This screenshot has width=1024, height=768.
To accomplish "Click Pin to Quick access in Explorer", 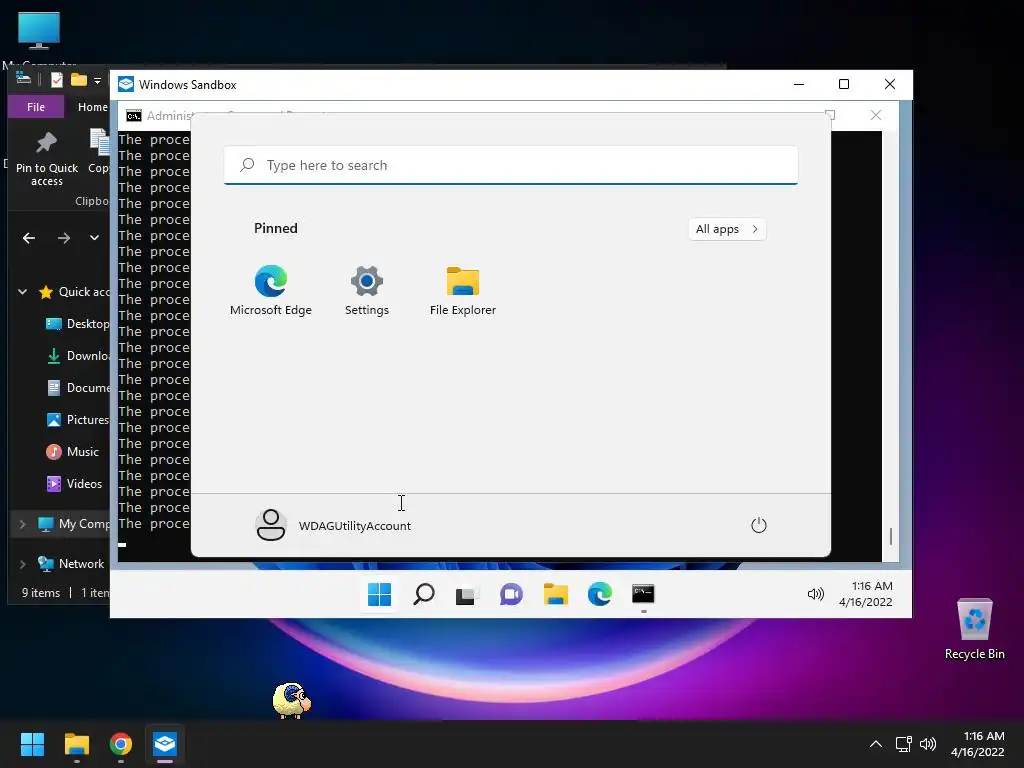I will click(x=46, y=159).
